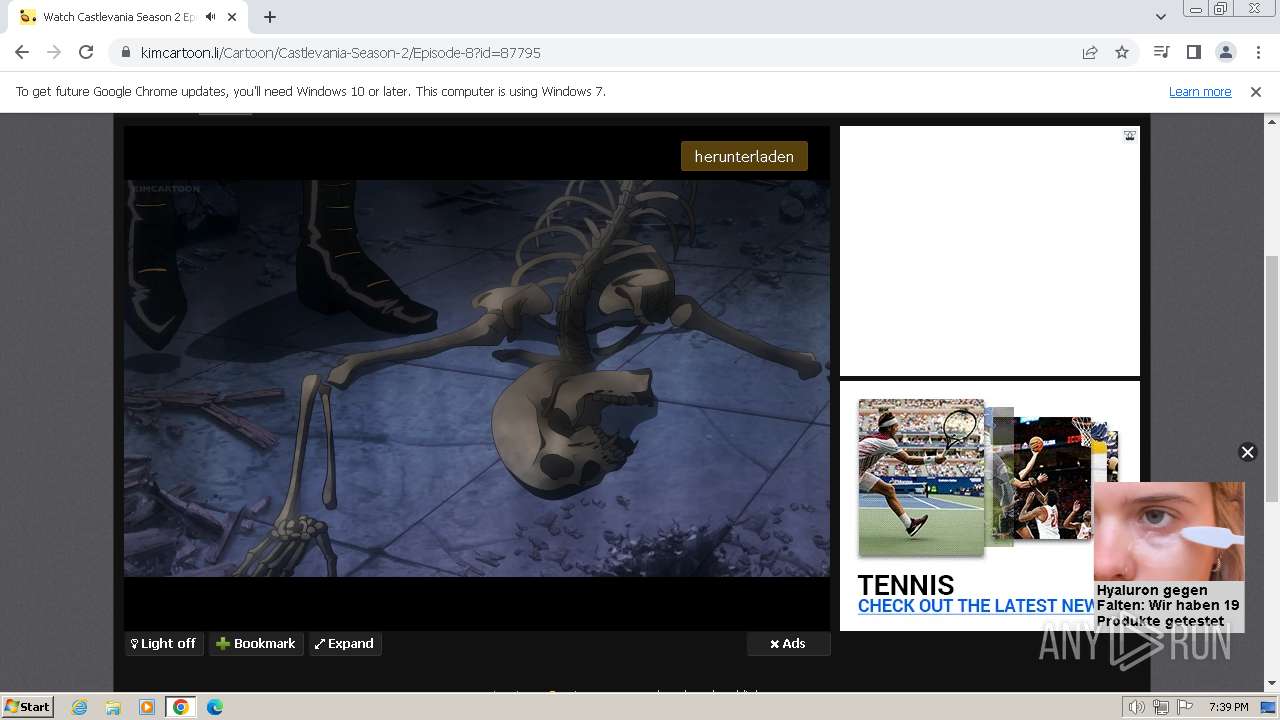Open Action Center flag icon

[x=1184, y=707]
